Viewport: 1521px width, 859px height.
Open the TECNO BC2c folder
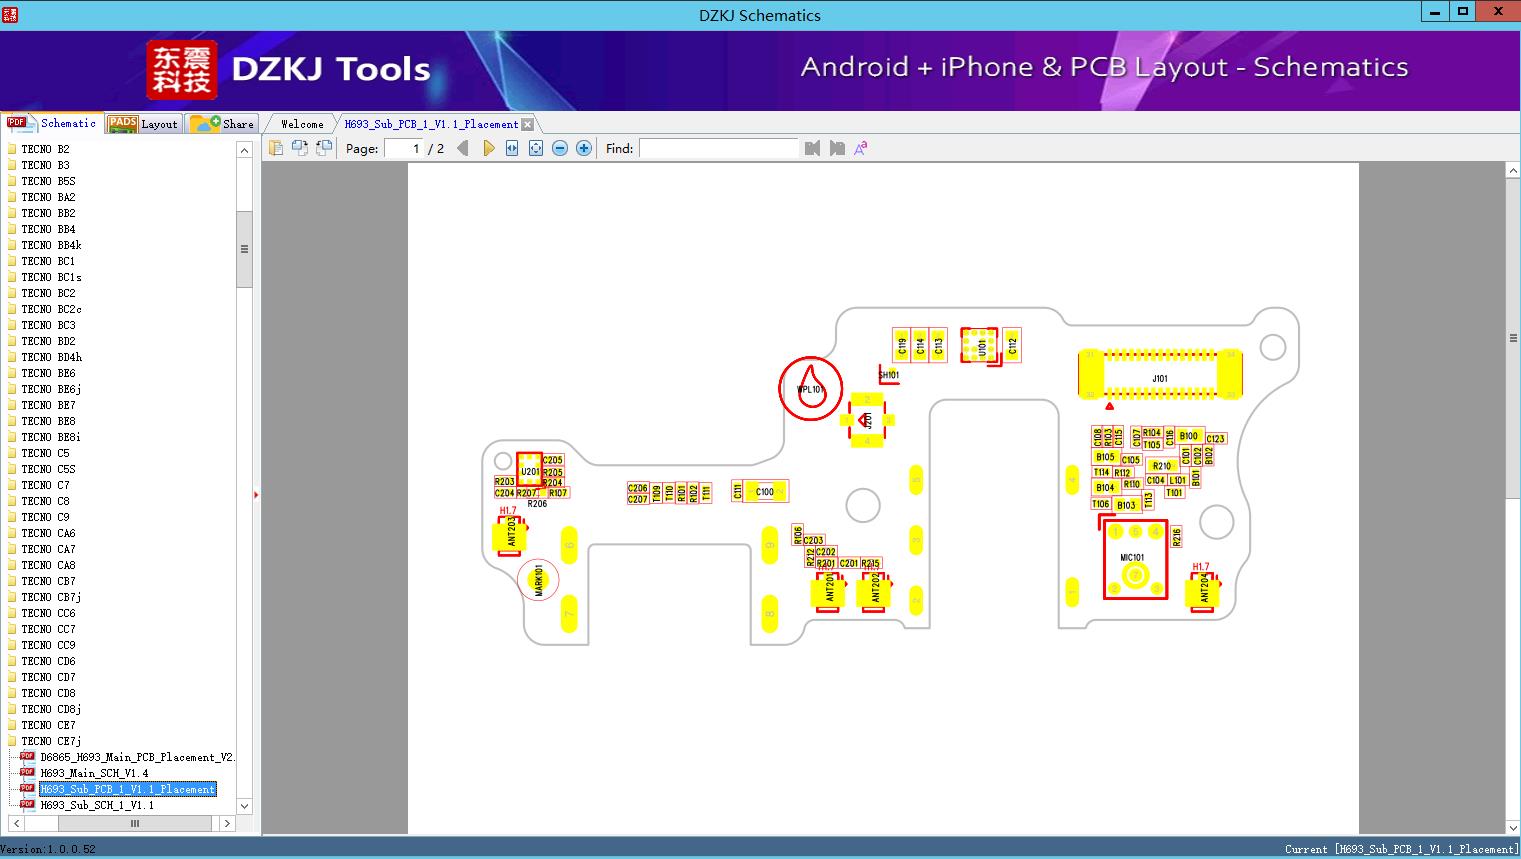(x=51, y=309)
